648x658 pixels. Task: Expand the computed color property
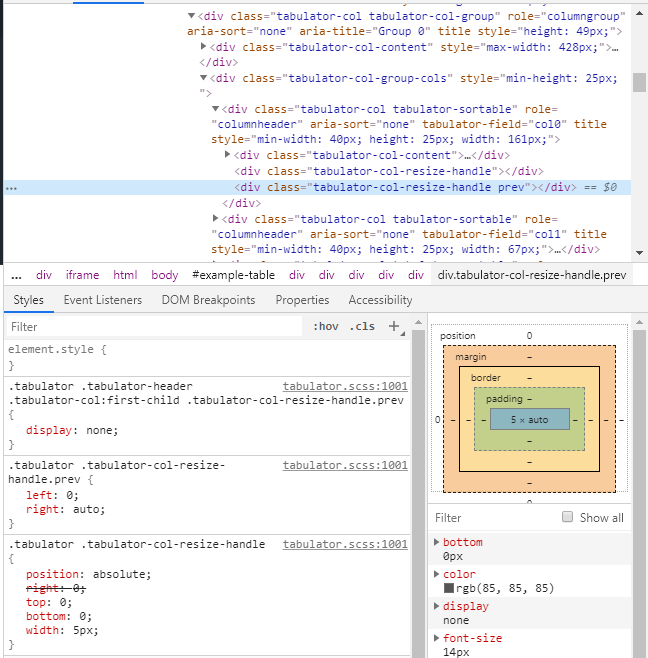tap(436, 574)
